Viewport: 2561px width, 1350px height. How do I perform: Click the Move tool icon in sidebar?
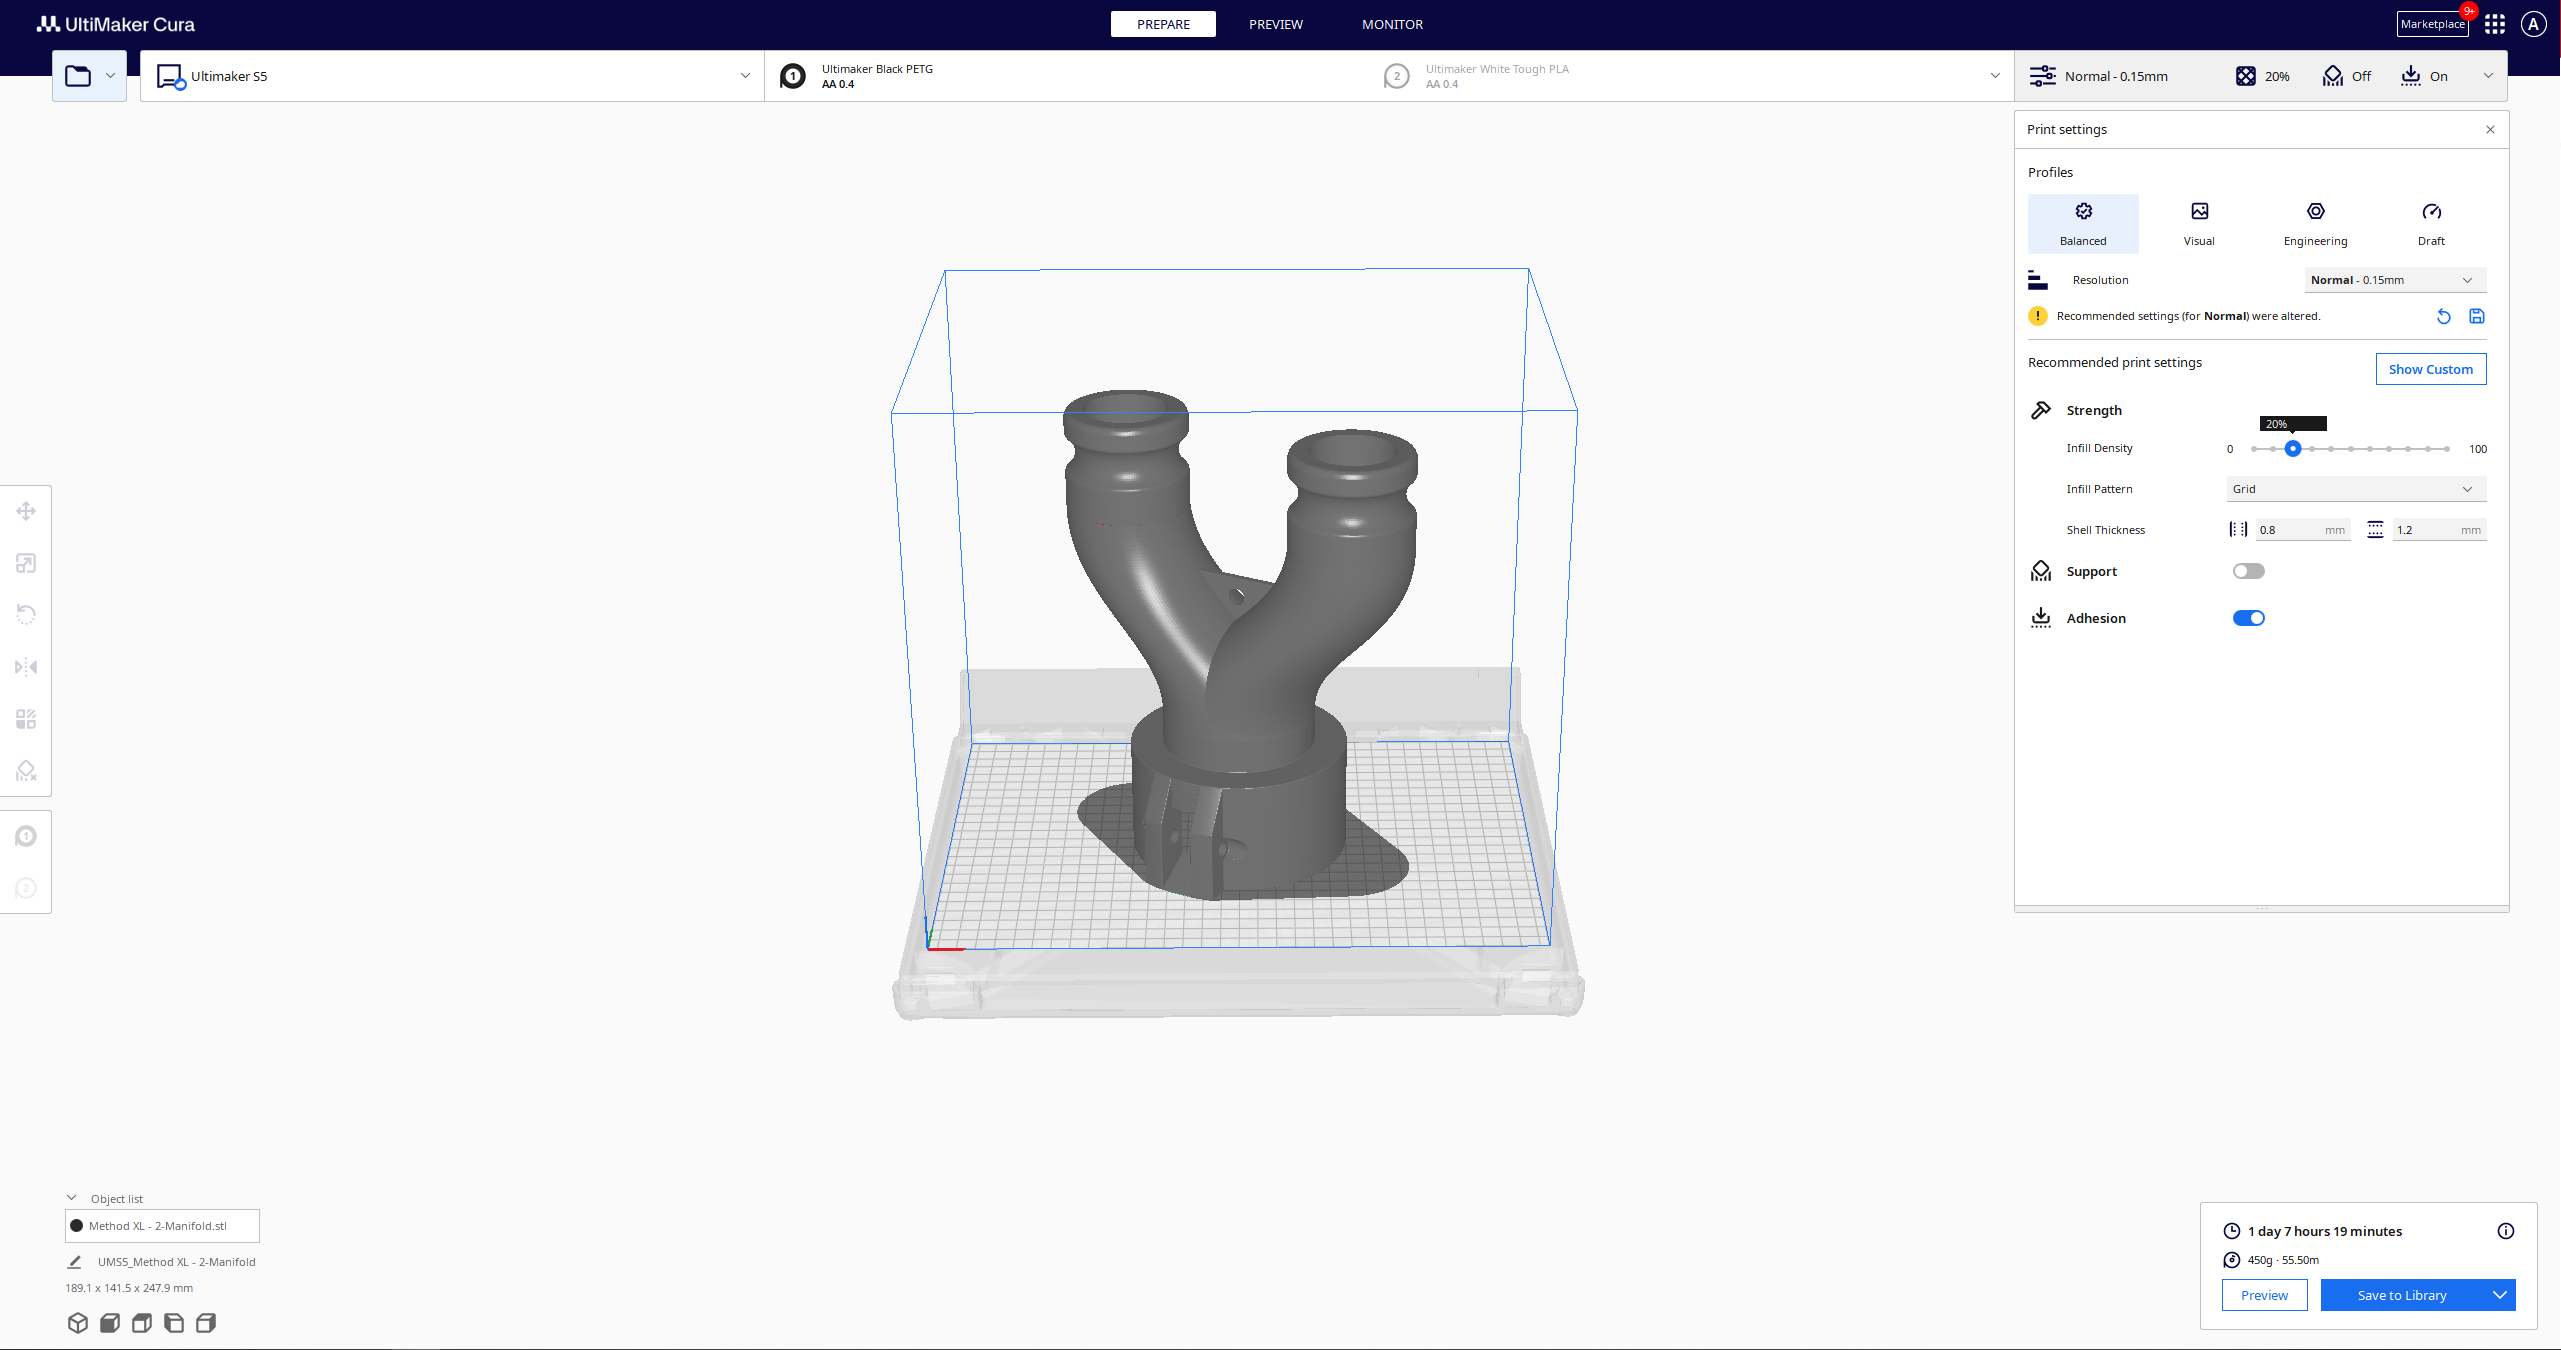point(25,508)
